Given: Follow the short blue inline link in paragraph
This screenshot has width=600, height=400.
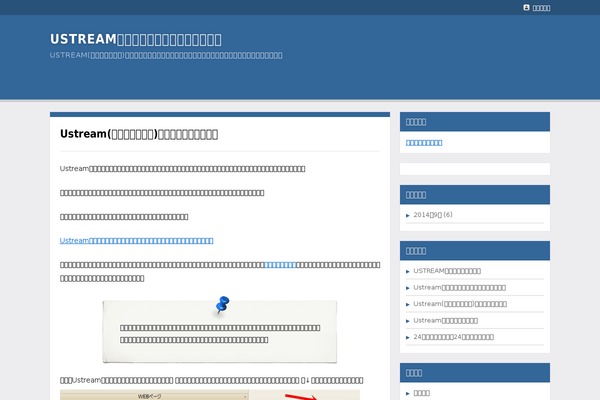Looking at the screenshot, I should pyautogui.click(x=280, y=264).
